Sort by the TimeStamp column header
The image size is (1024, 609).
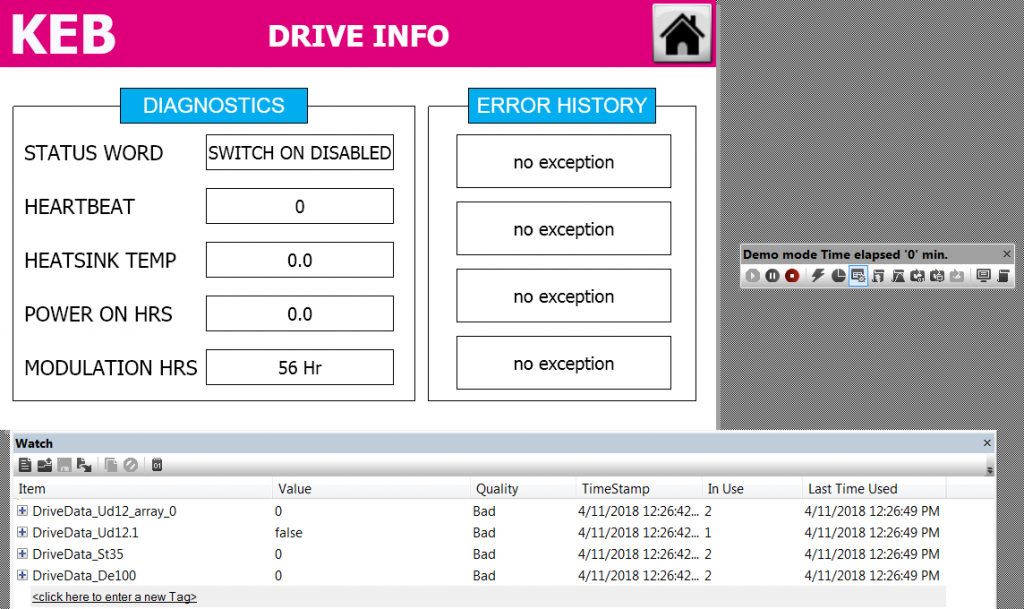tap(639, 488)
